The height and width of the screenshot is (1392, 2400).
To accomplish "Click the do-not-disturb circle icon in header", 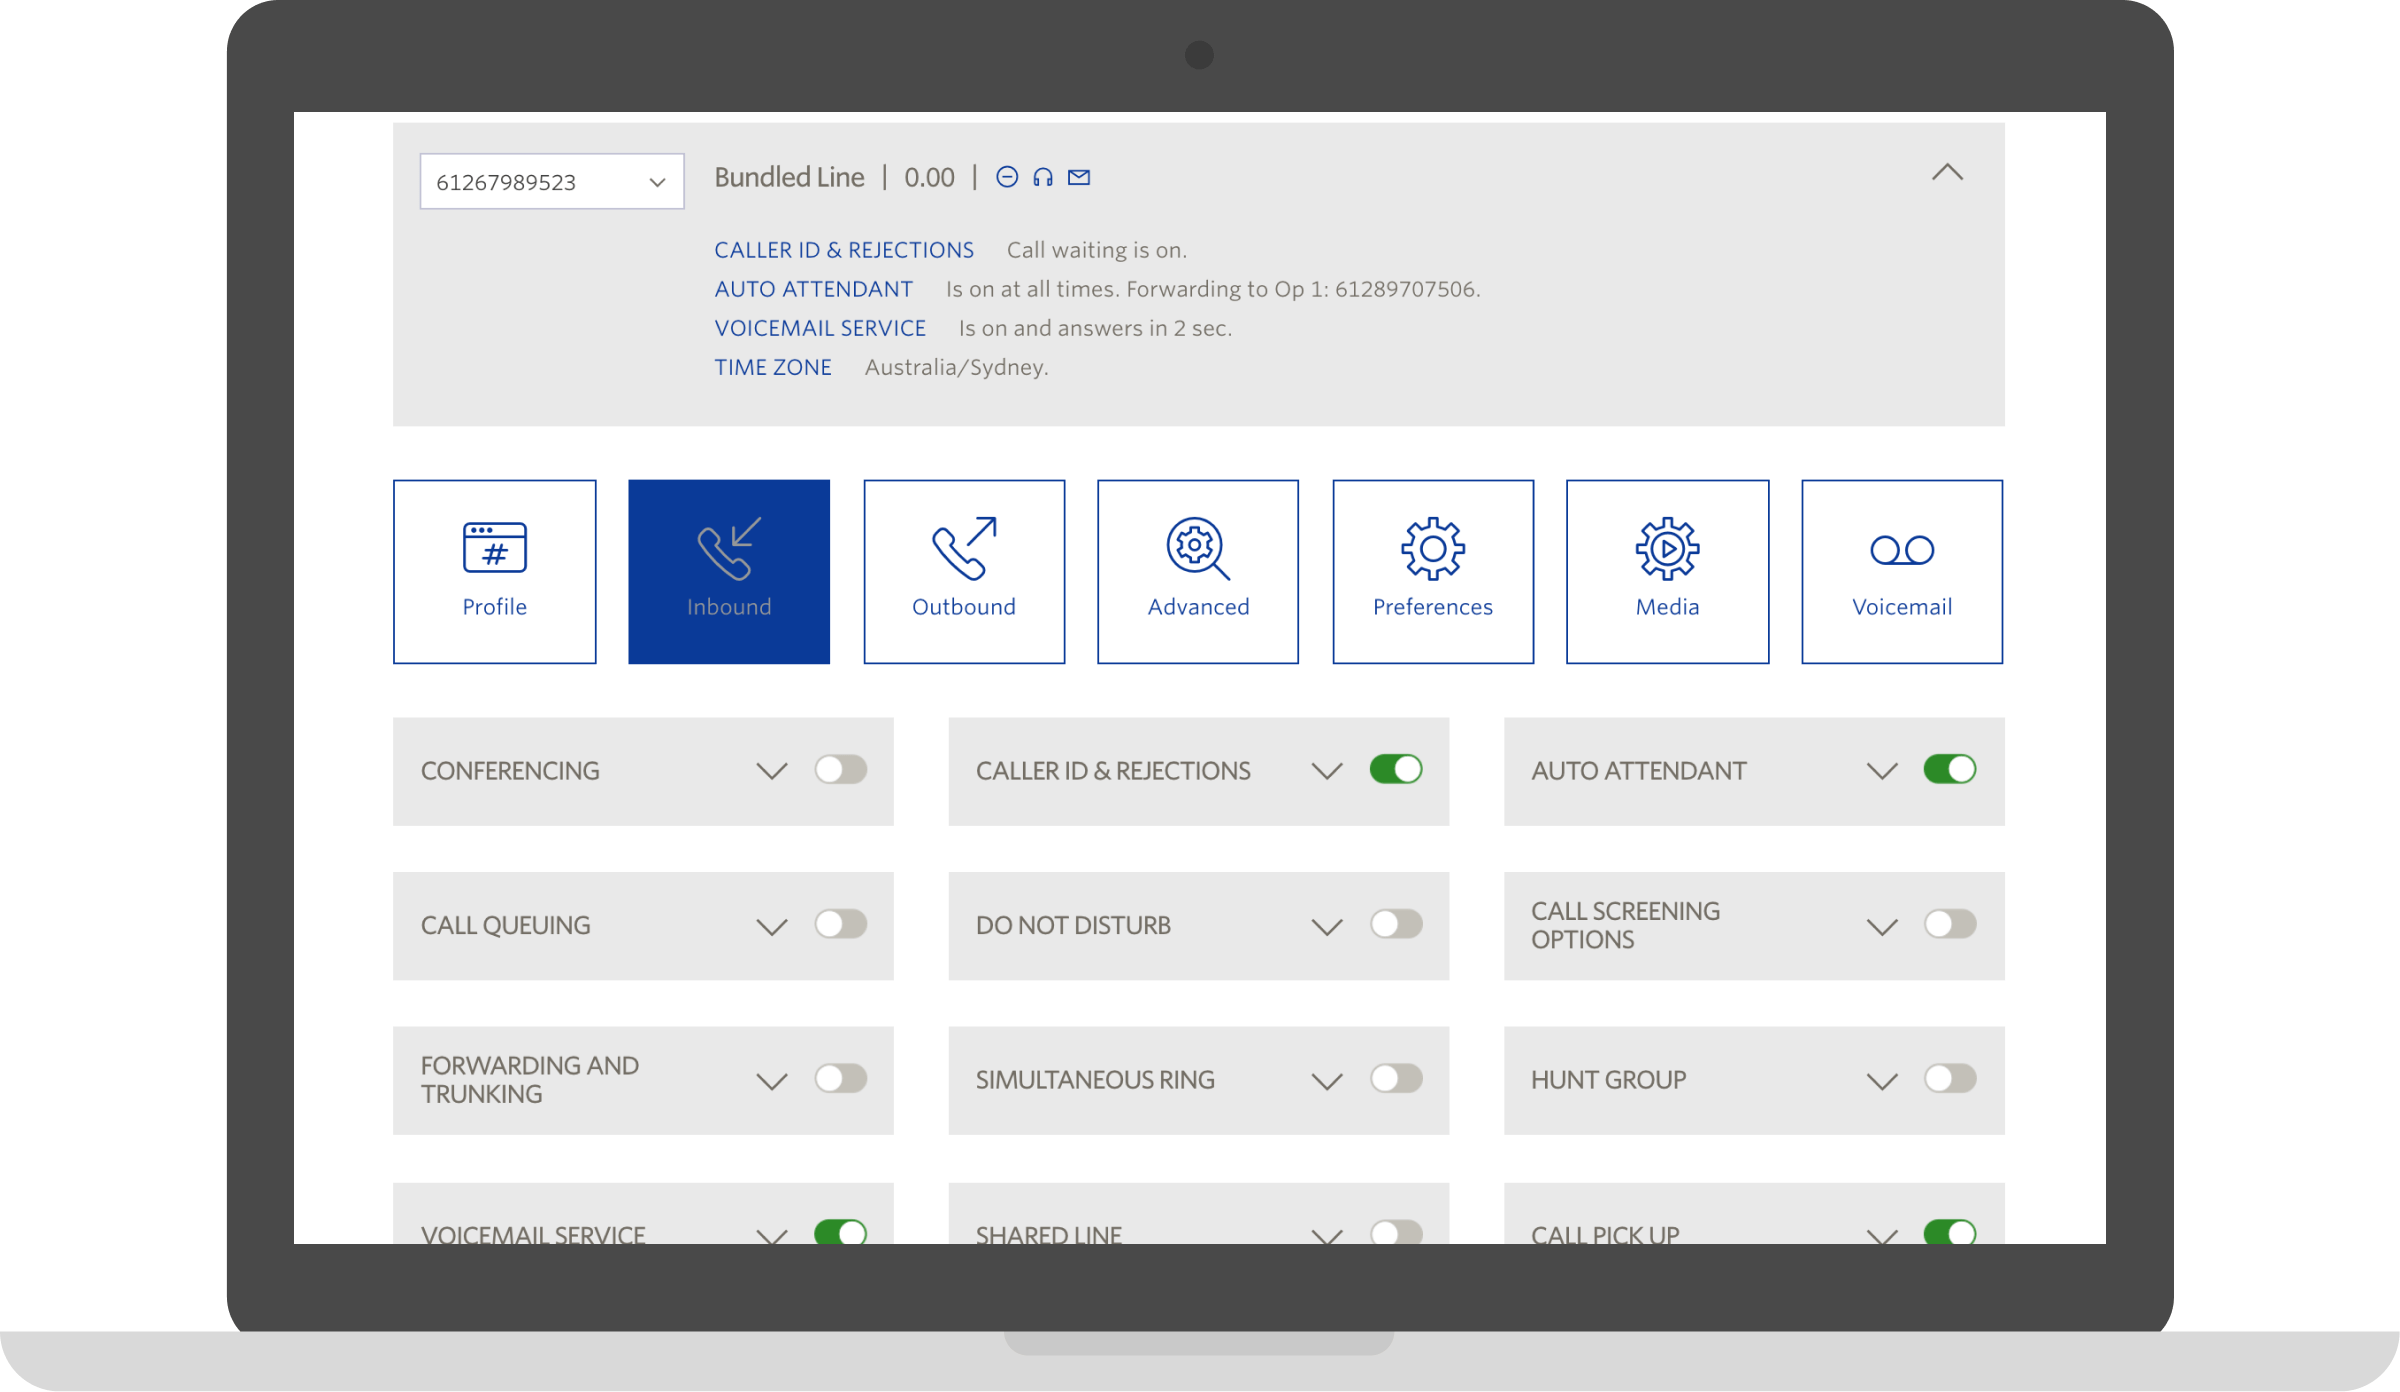I will coord(1007,178).
